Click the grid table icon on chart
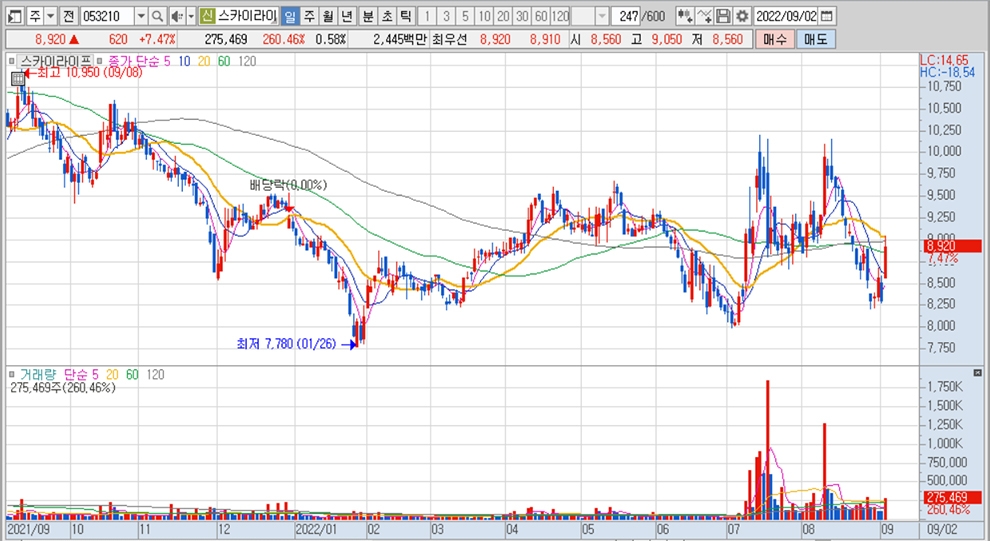The width and height of the screenshot is (990, 541). [17, 78]
